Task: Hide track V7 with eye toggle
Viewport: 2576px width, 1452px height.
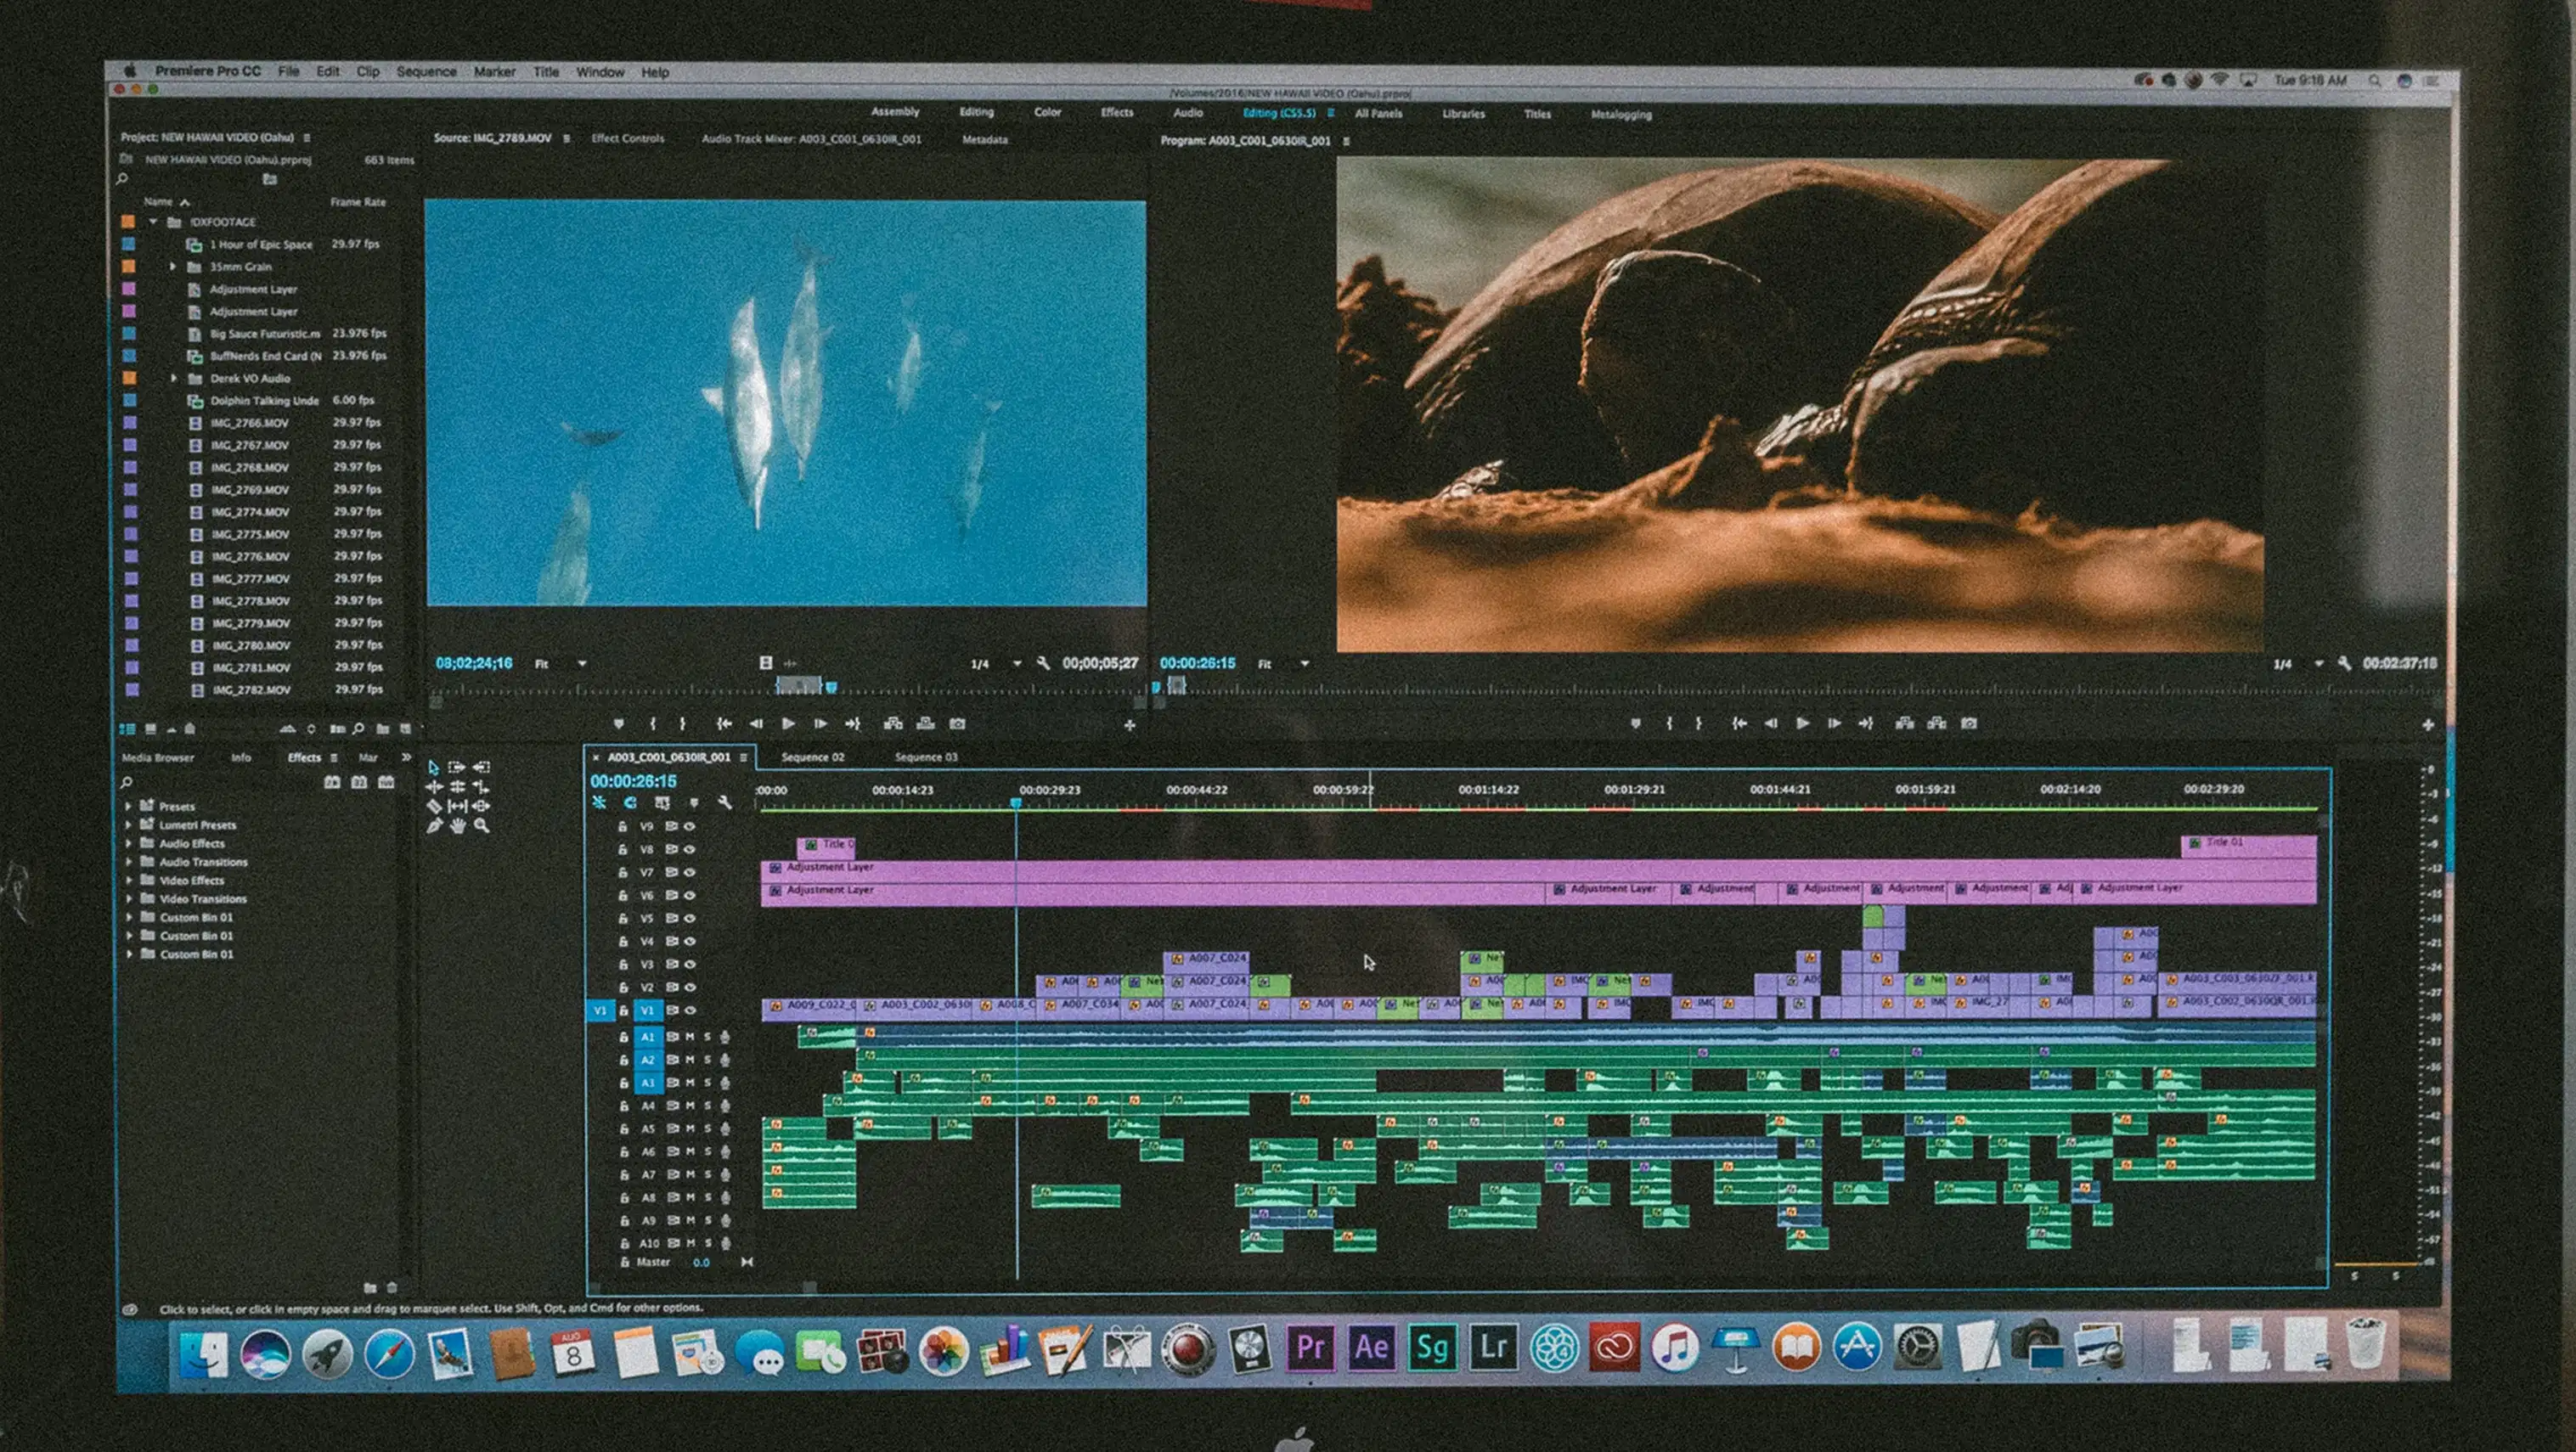Action: tap(689, 872)
